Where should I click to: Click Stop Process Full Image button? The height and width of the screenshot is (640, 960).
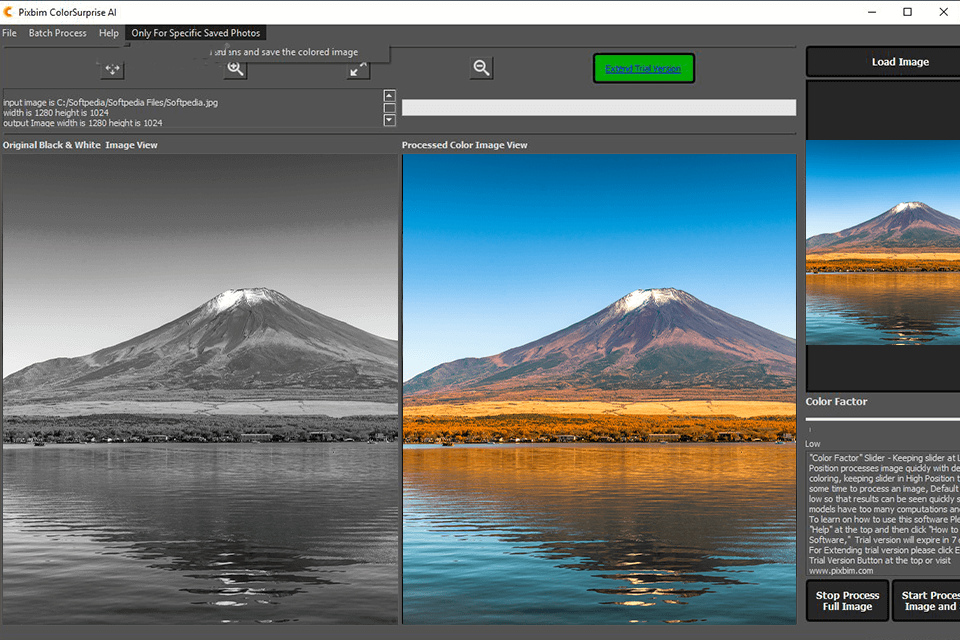point(847,601)
